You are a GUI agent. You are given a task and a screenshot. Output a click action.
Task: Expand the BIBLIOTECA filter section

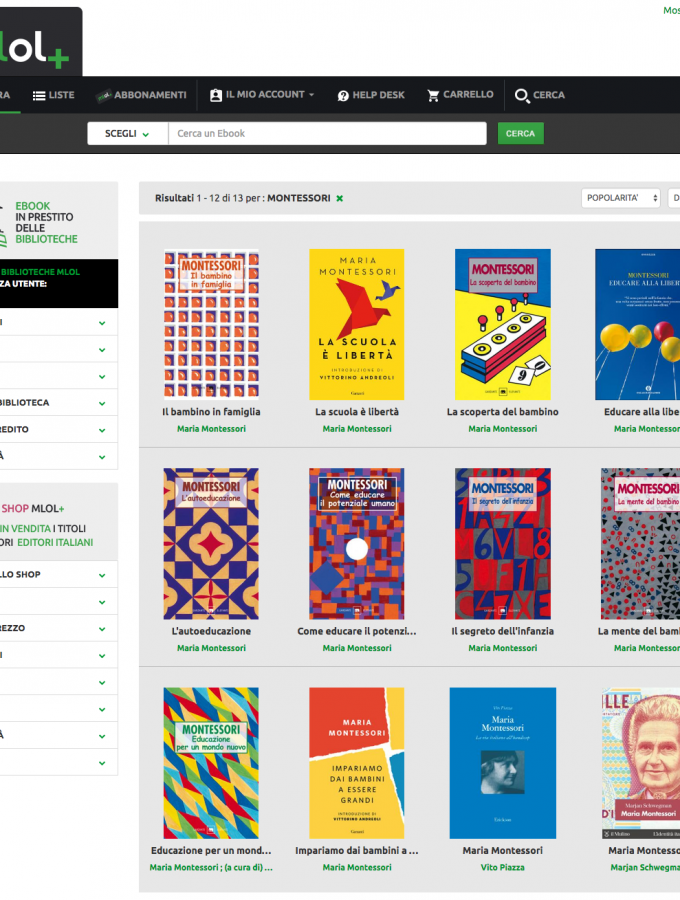tap(57, 403)
